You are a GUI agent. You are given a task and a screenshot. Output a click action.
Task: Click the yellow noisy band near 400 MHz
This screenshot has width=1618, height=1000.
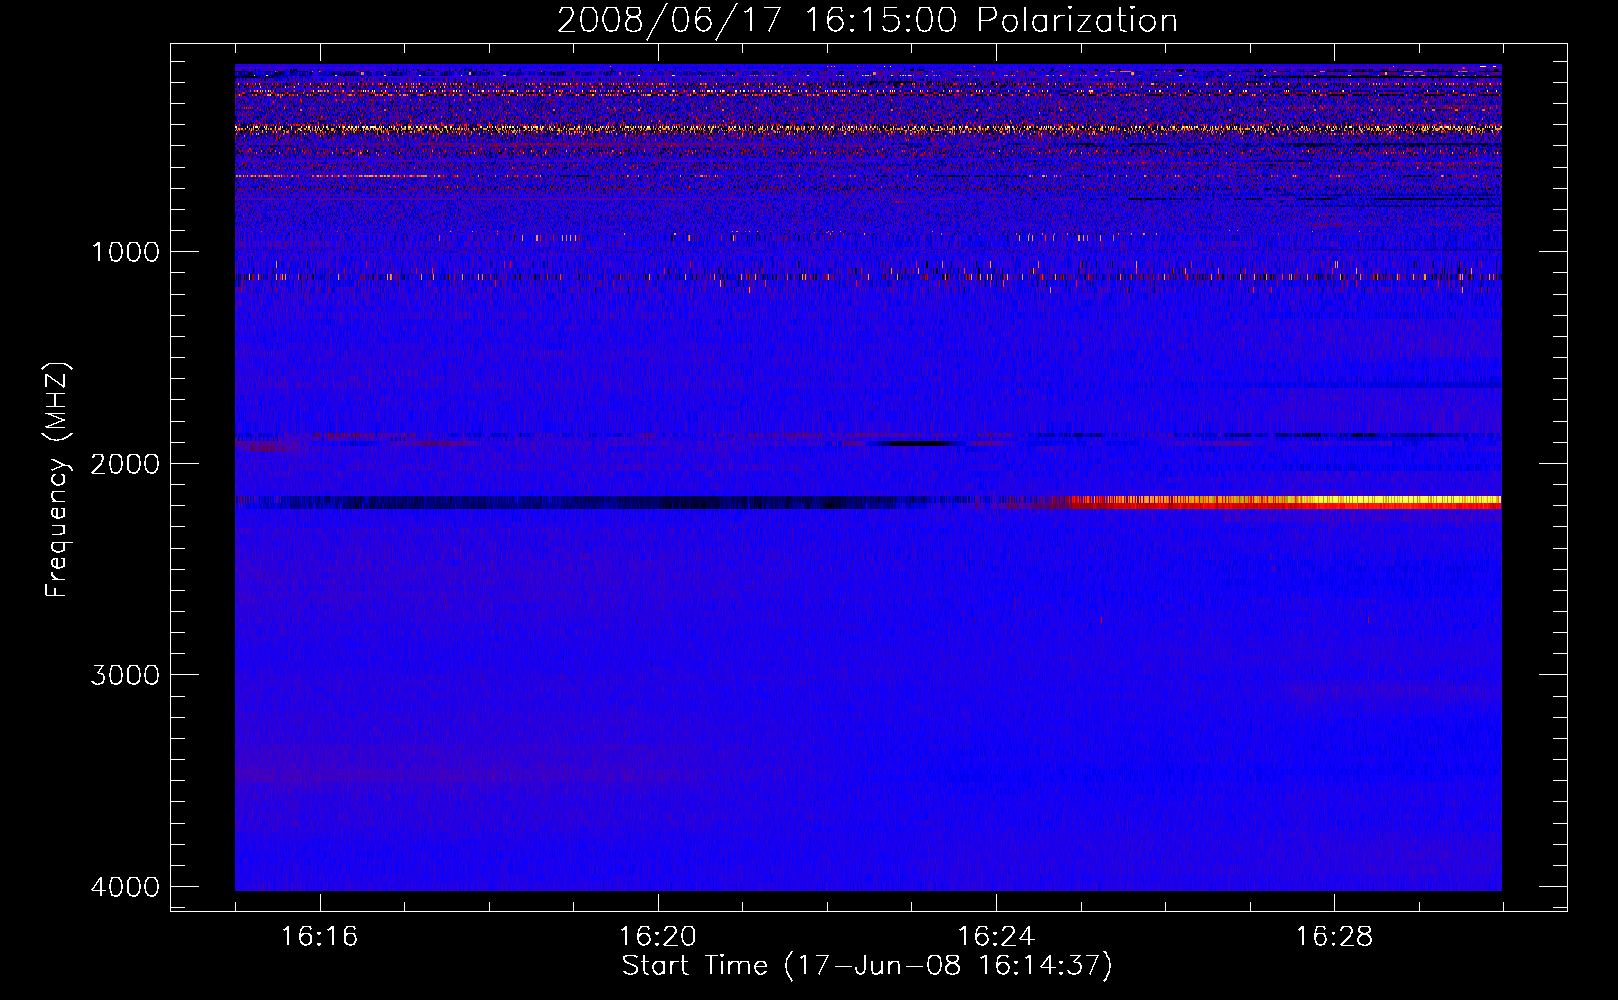[868, 129]
